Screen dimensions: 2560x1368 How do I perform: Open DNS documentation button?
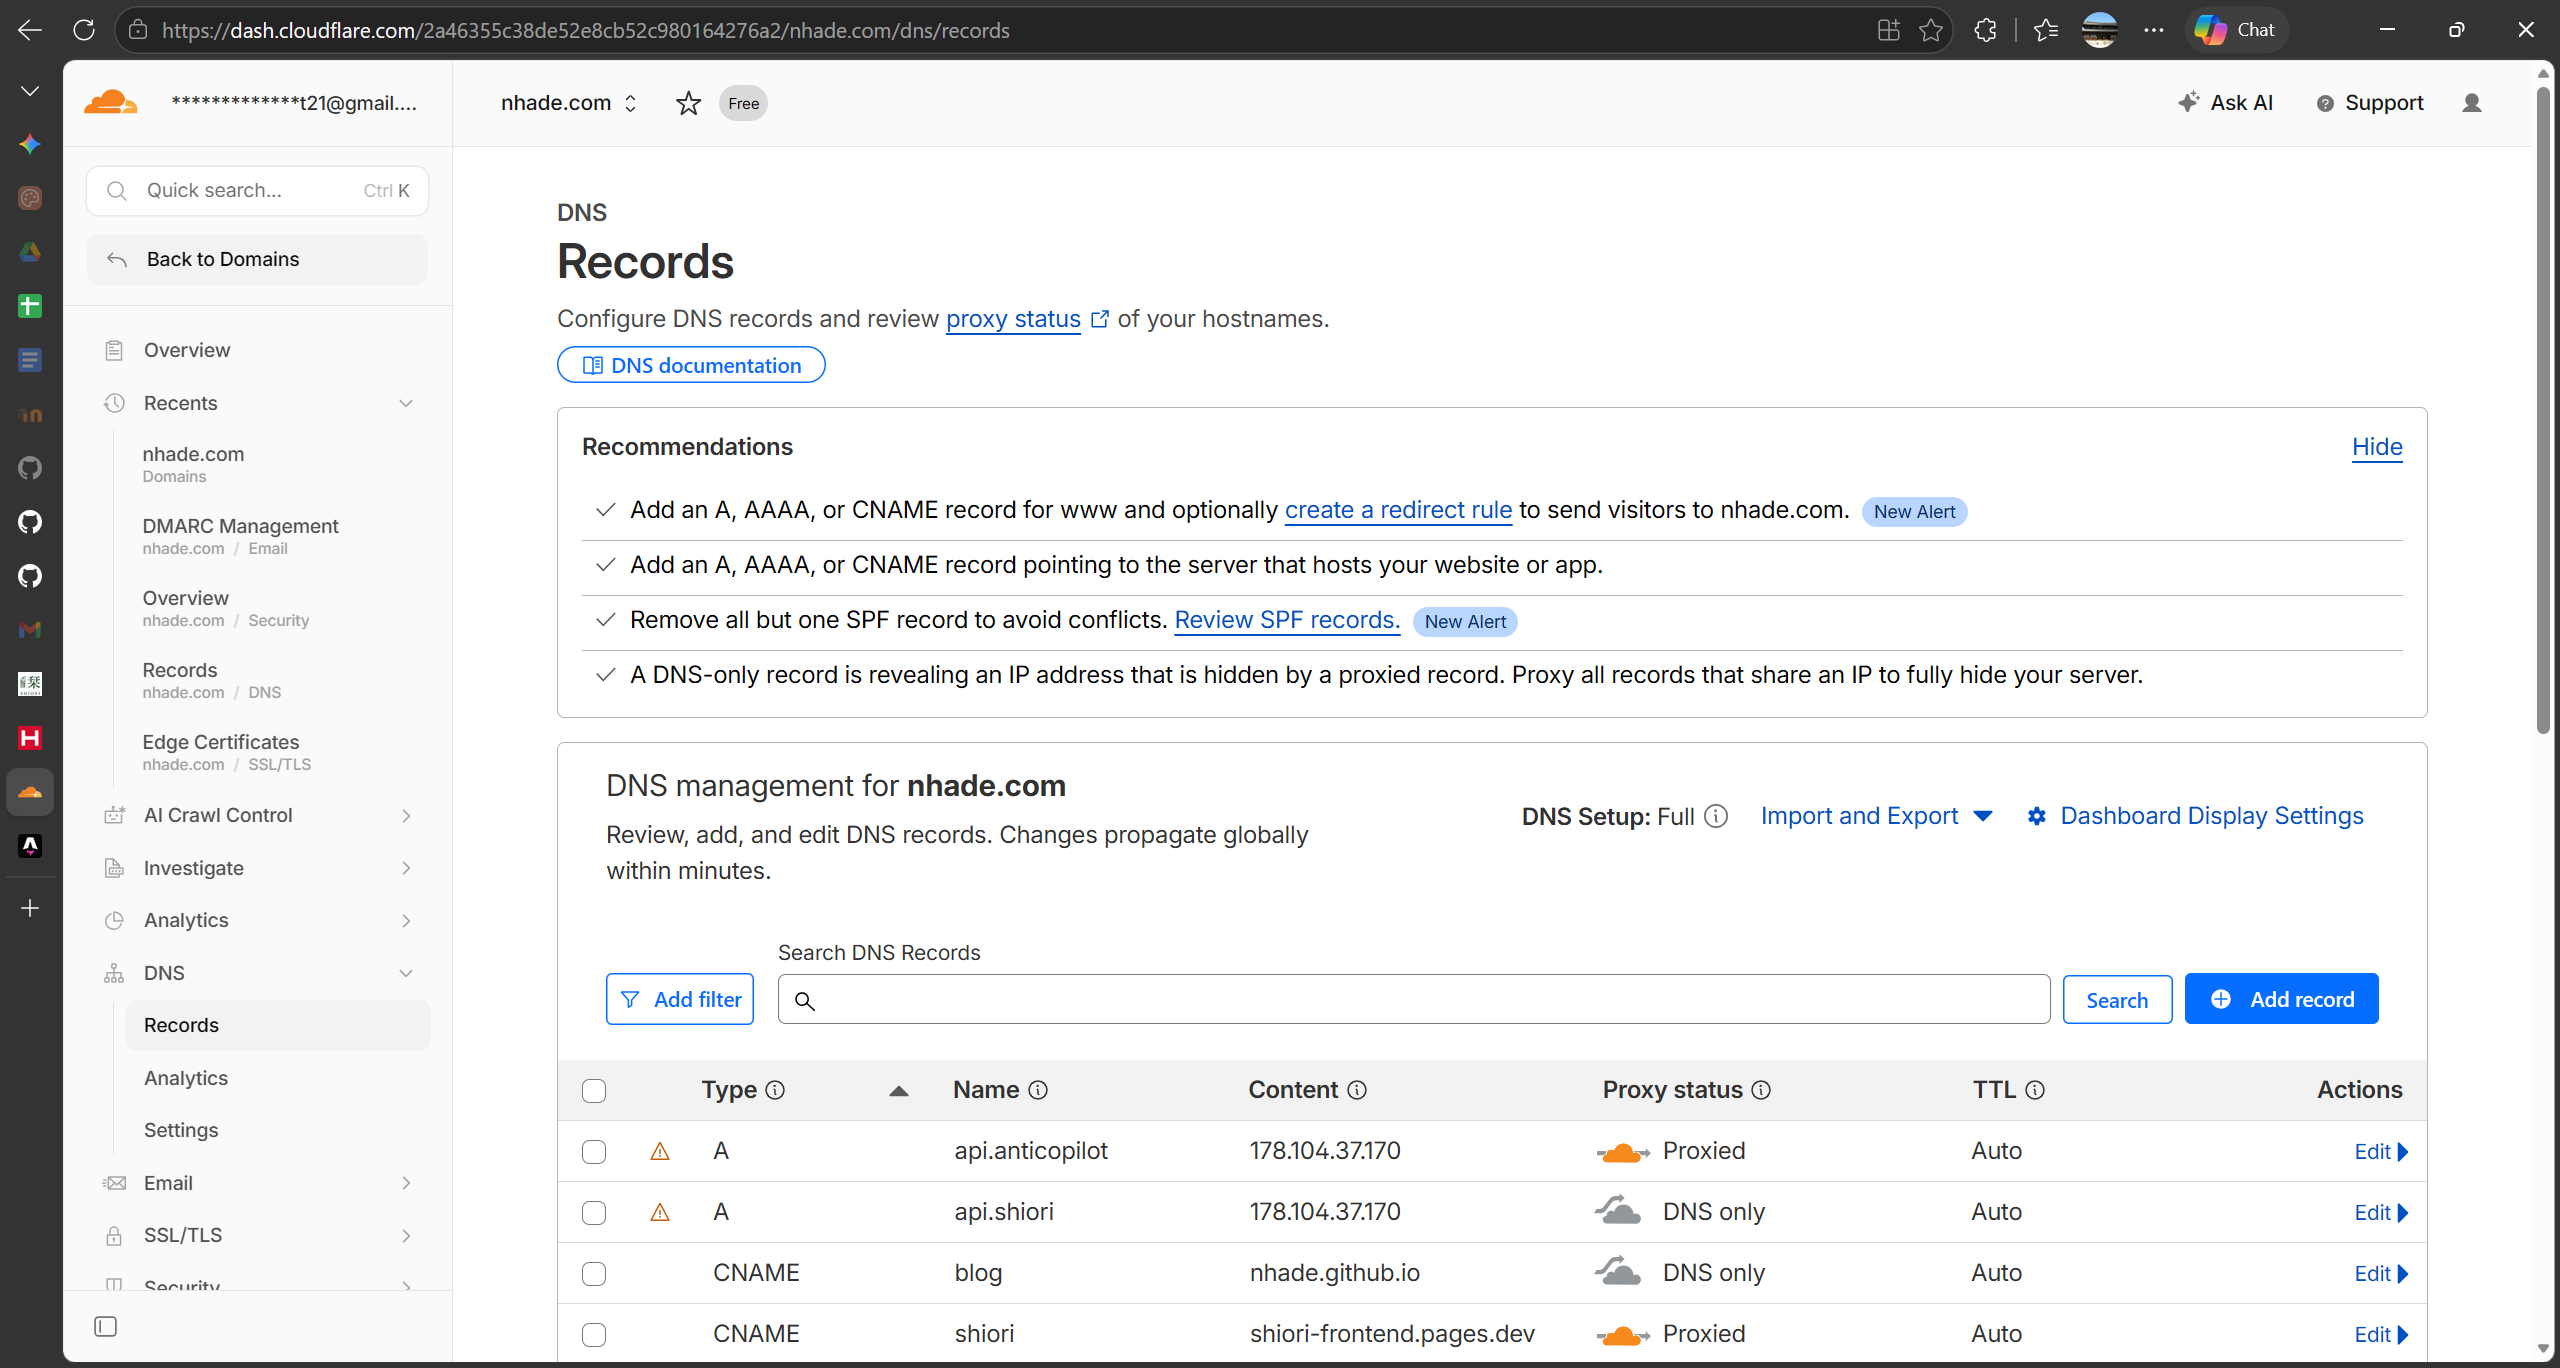691,365
